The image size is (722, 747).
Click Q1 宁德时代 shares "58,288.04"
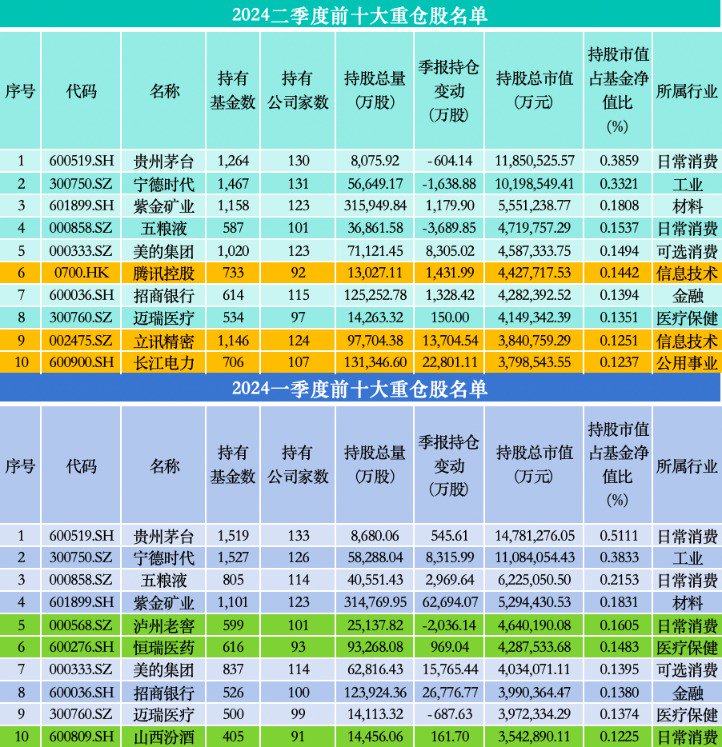coord(375,558)
